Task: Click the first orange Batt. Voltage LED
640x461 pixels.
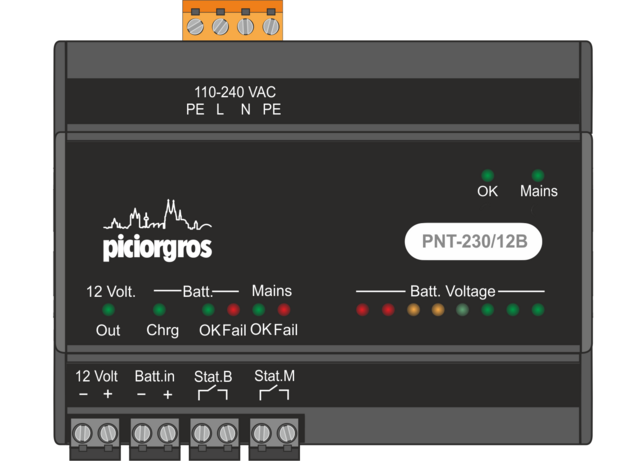Action: tap(413, 310)
